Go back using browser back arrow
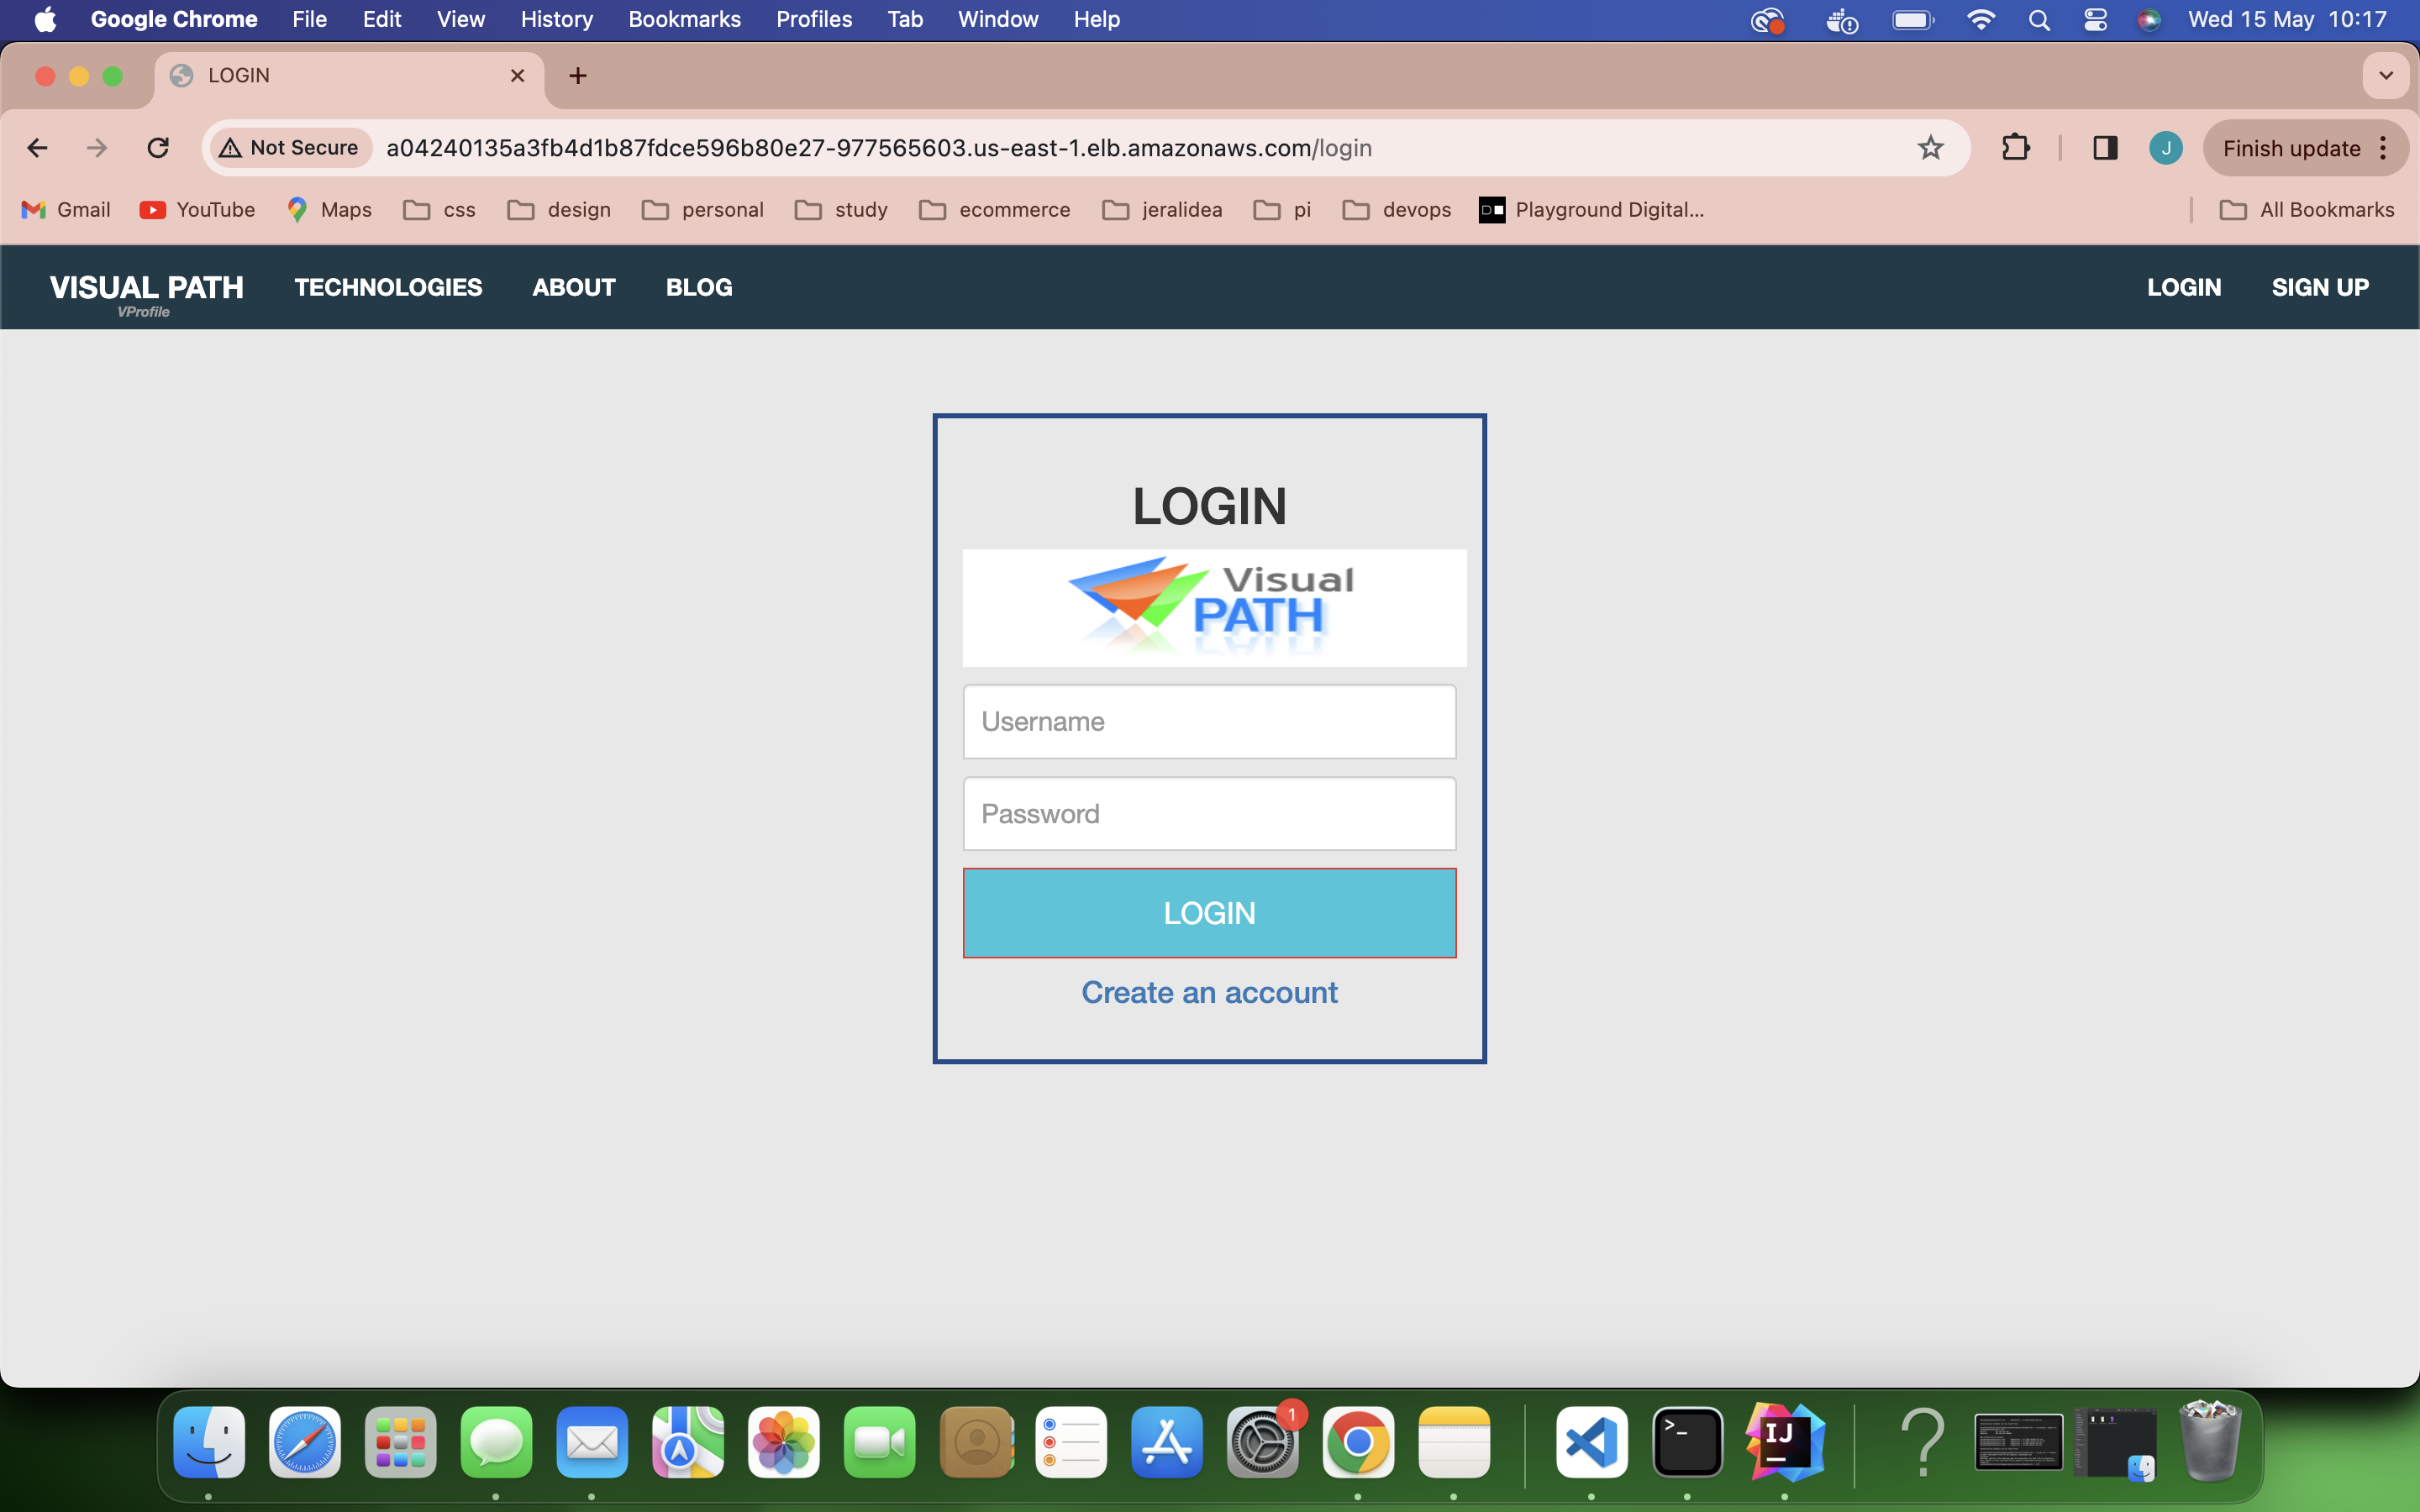Image resolution: width=2420 pixels, height=1512 pixels. point(37,148)
